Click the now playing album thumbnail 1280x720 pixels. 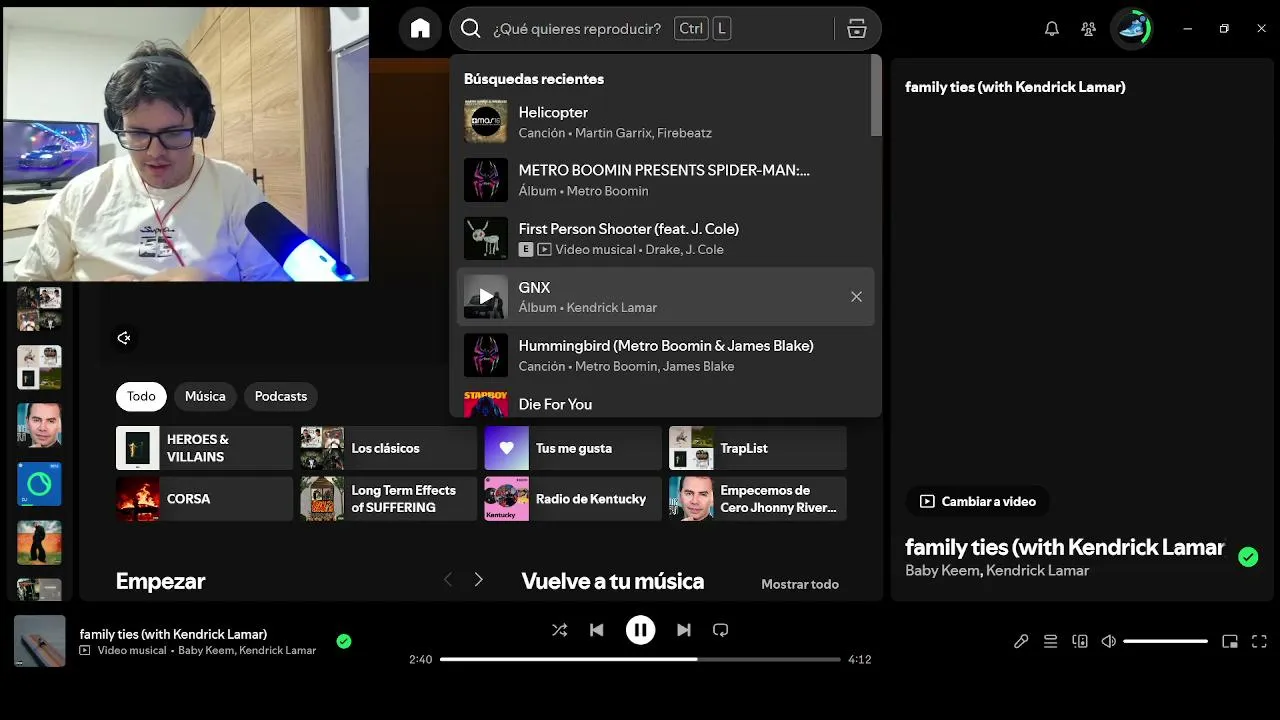tap(40, 641)
